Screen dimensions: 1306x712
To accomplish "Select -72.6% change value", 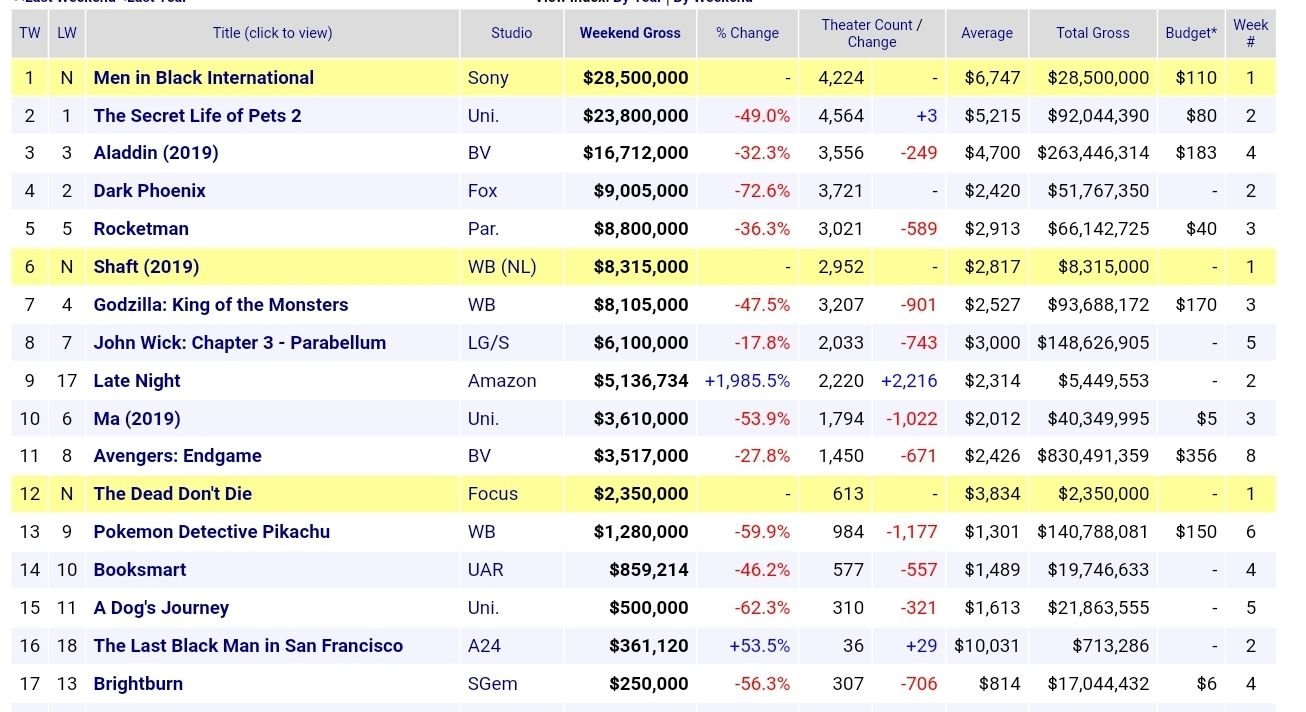I will click(762, 191).
